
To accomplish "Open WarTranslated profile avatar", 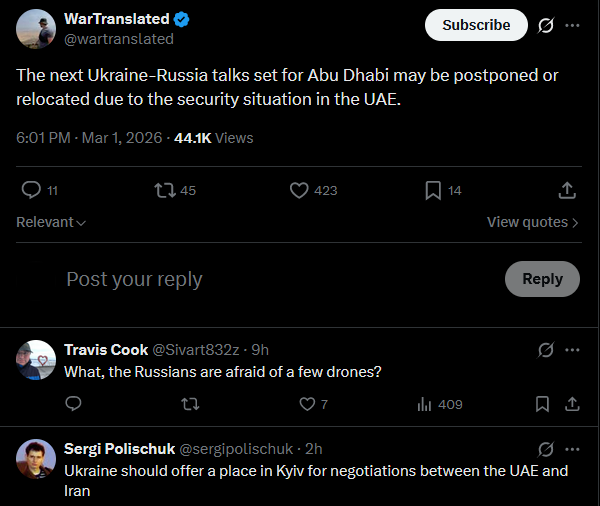I will click(35, 29).
